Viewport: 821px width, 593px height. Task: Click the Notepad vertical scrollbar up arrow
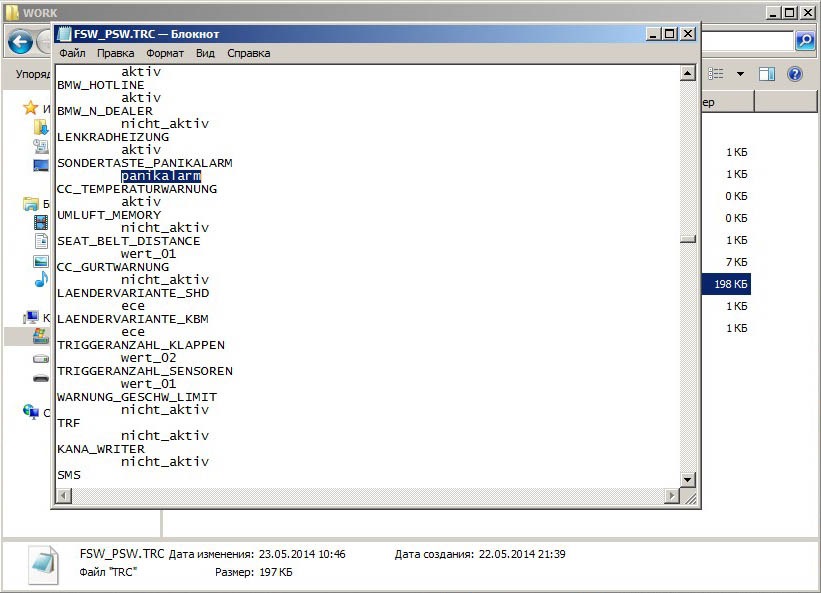pos(687,73)
